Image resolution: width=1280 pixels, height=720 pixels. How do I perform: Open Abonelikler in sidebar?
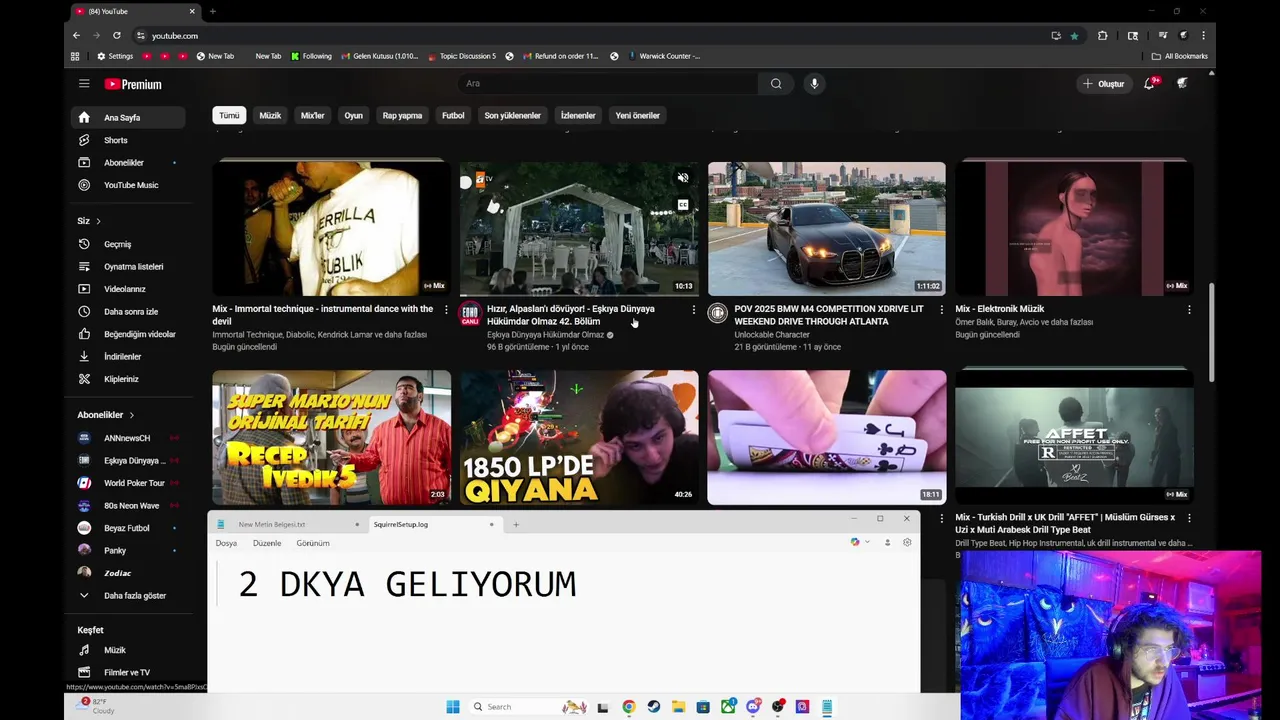(x=128, y=162)
